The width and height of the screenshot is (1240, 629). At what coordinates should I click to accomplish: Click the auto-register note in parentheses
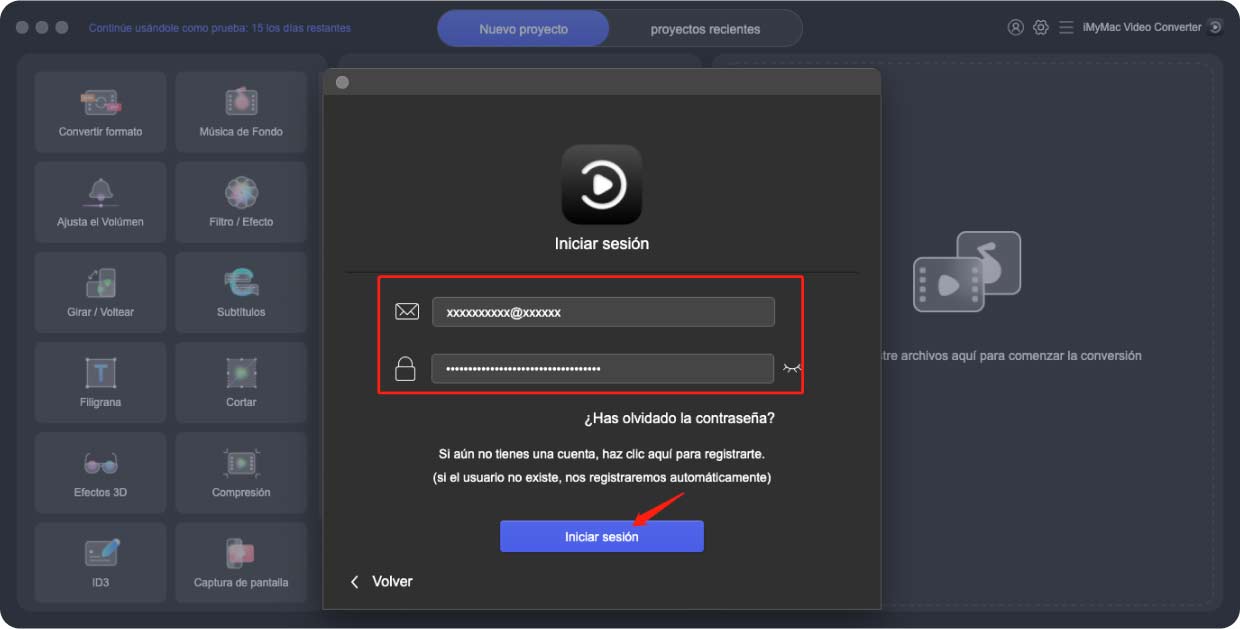[602, 478]
